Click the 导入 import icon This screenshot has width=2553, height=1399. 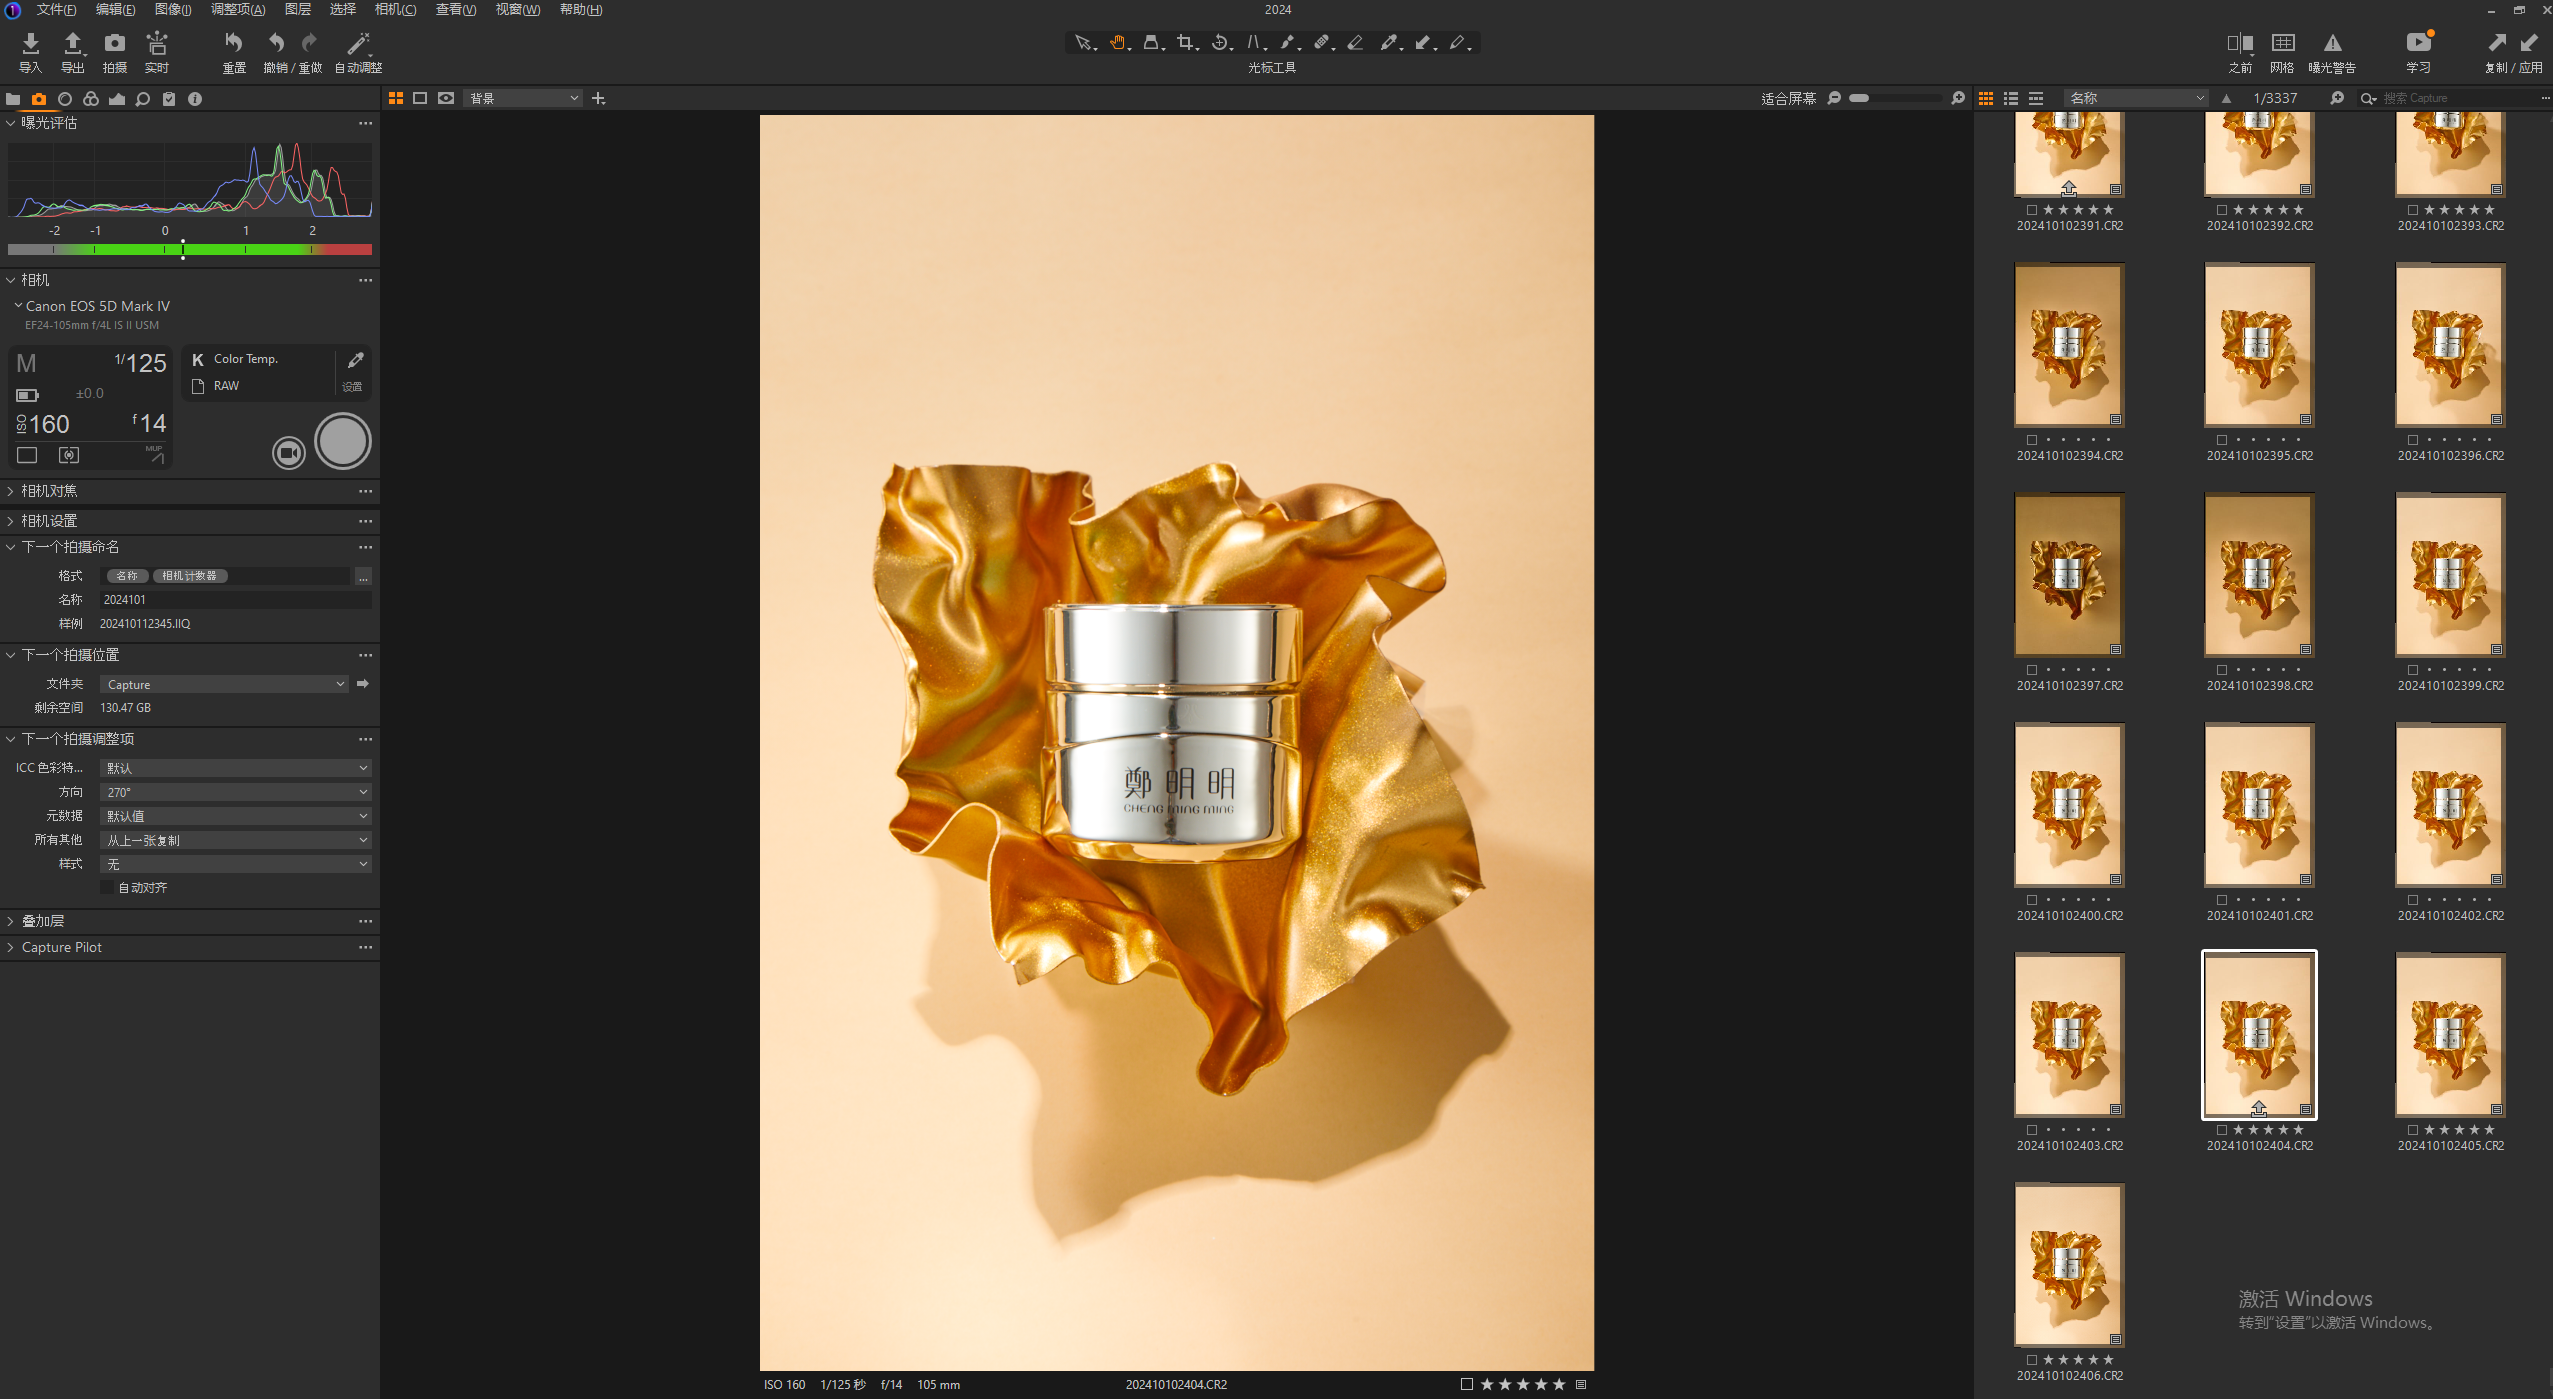(30, 44)
